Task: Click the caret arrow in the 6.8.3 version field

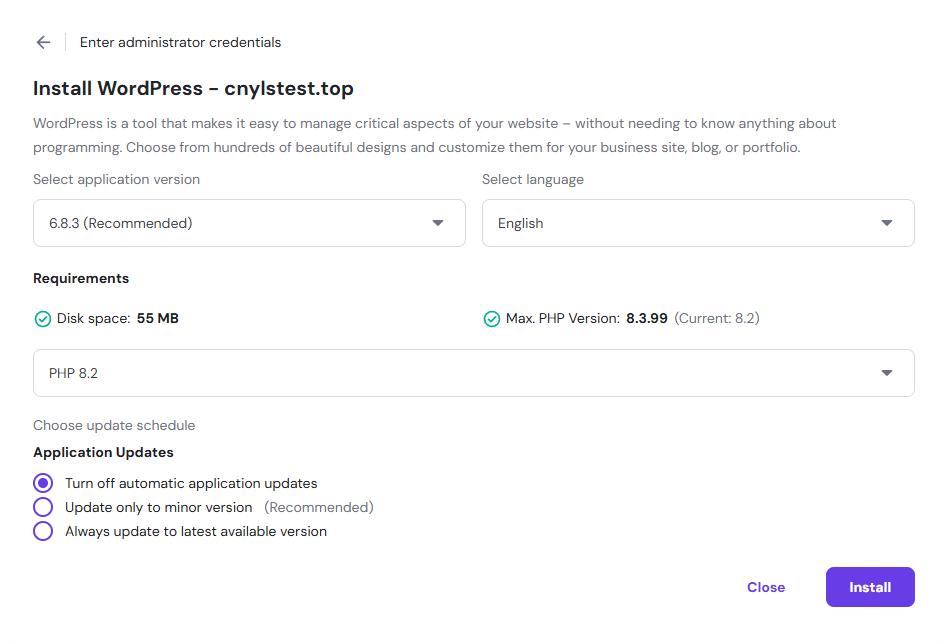Action: pos(437,223)
